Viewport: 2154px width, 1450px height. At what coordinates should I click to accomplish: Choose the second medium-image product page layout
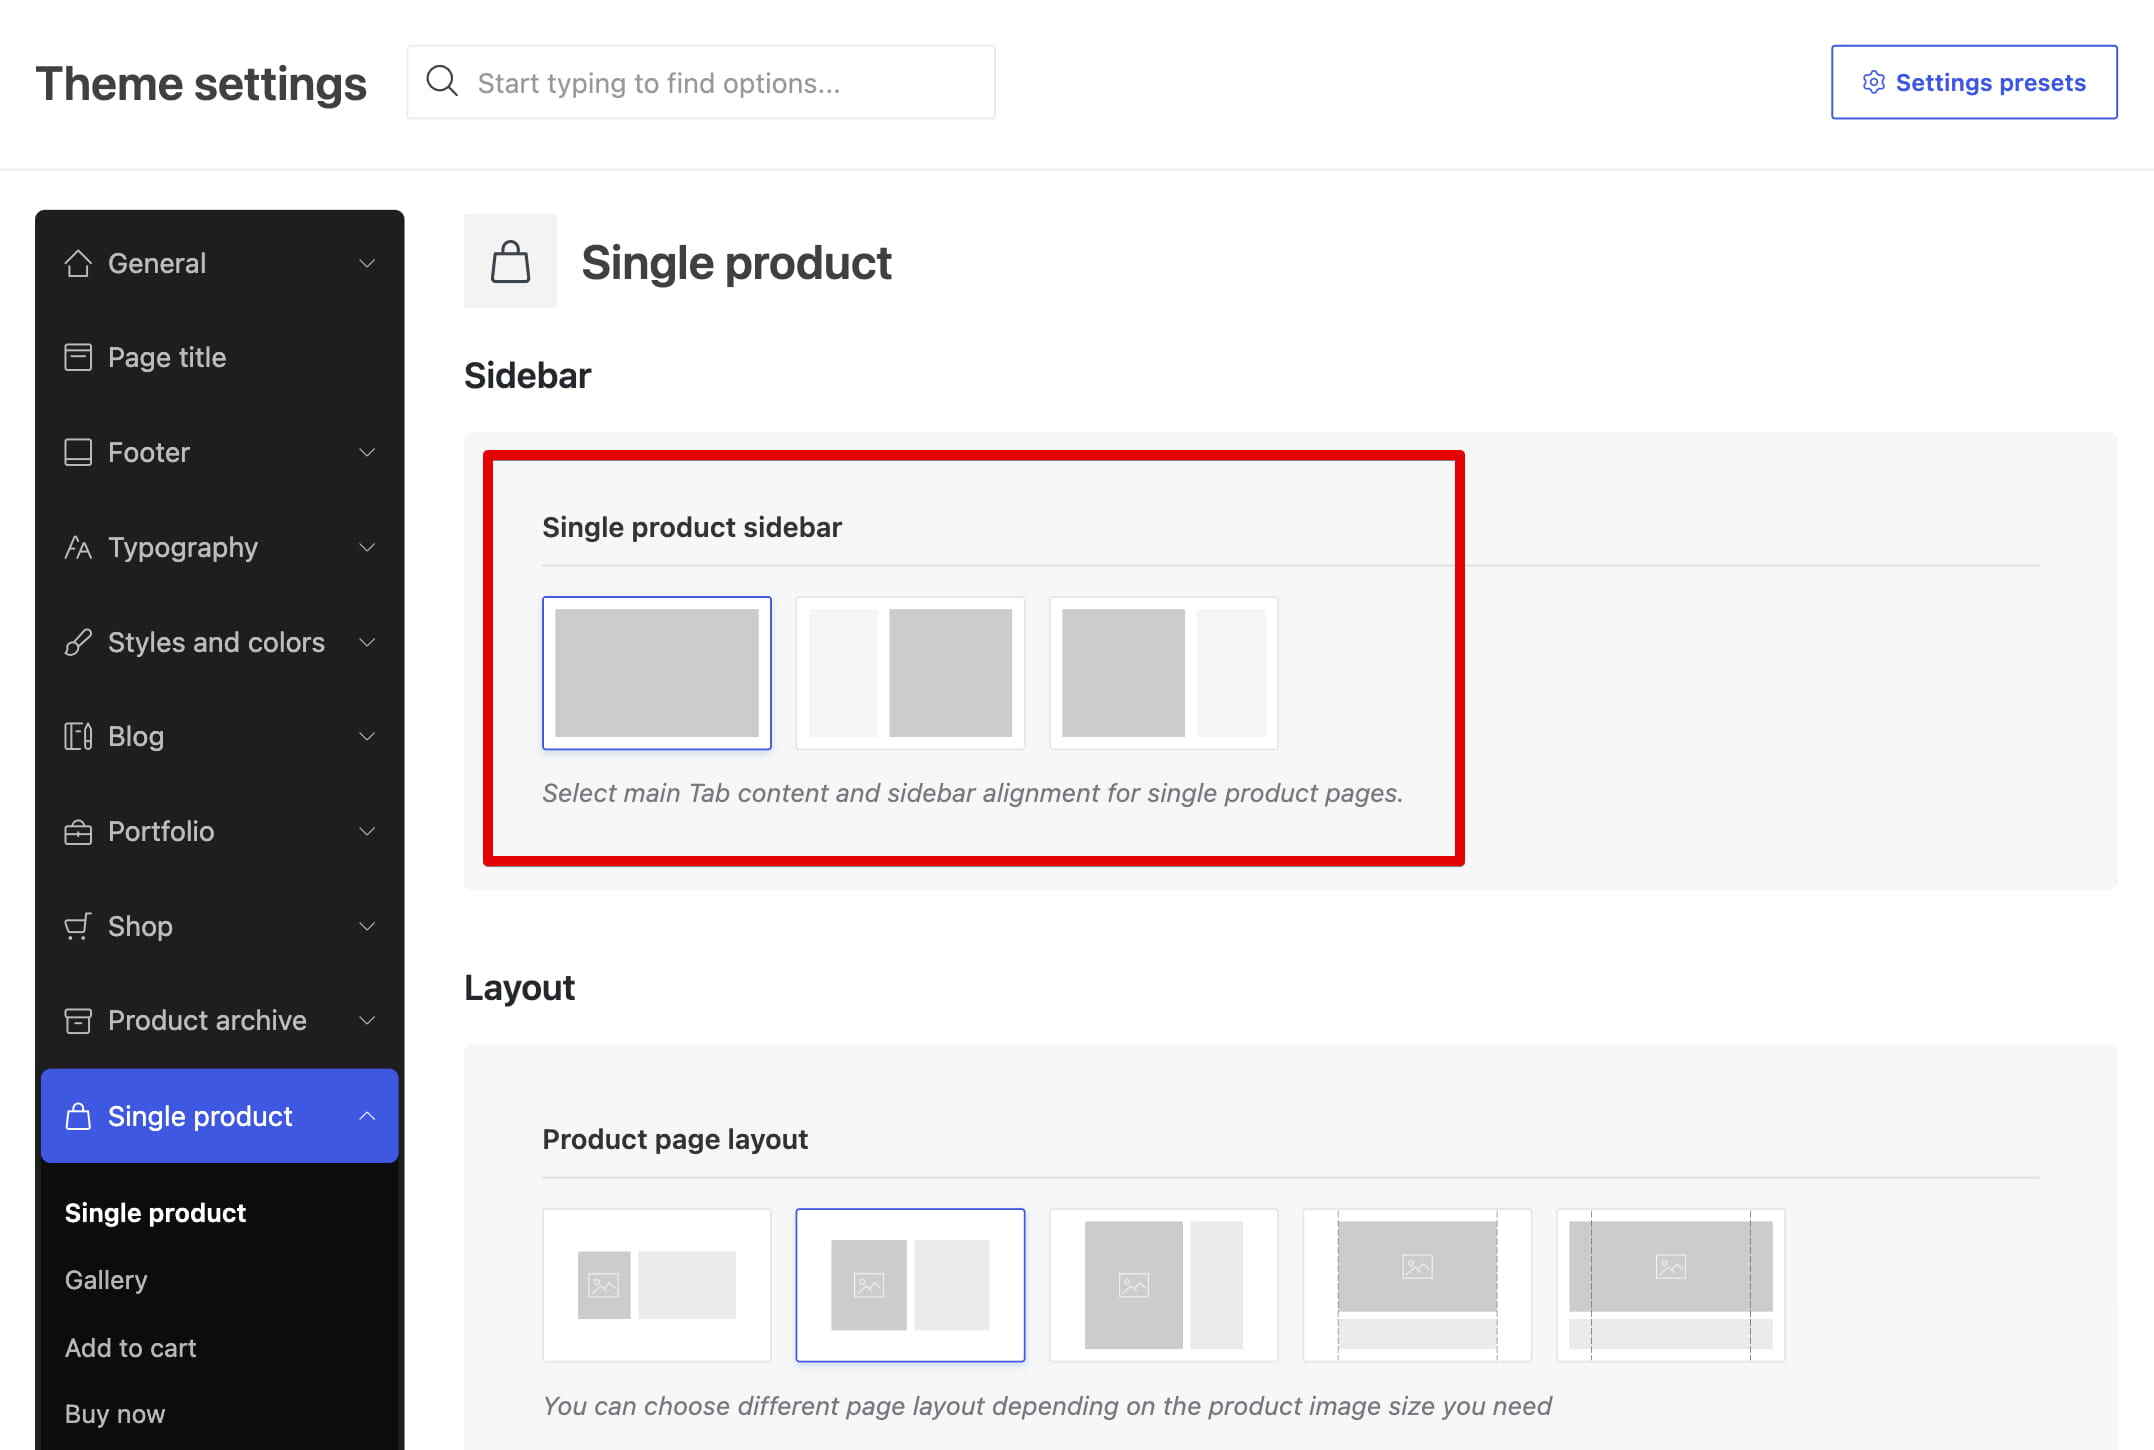point(910,1285)
